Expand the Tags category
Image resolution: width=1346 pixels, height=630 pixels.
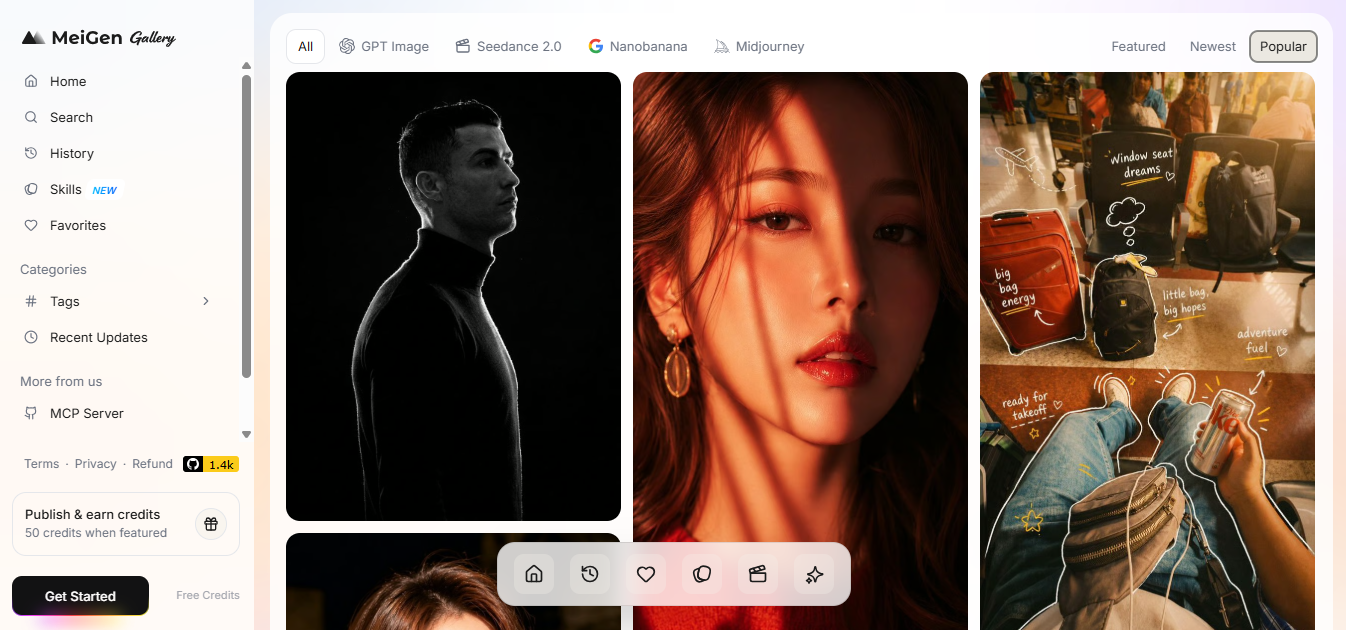pyautogui.click(x=120, y=301)
